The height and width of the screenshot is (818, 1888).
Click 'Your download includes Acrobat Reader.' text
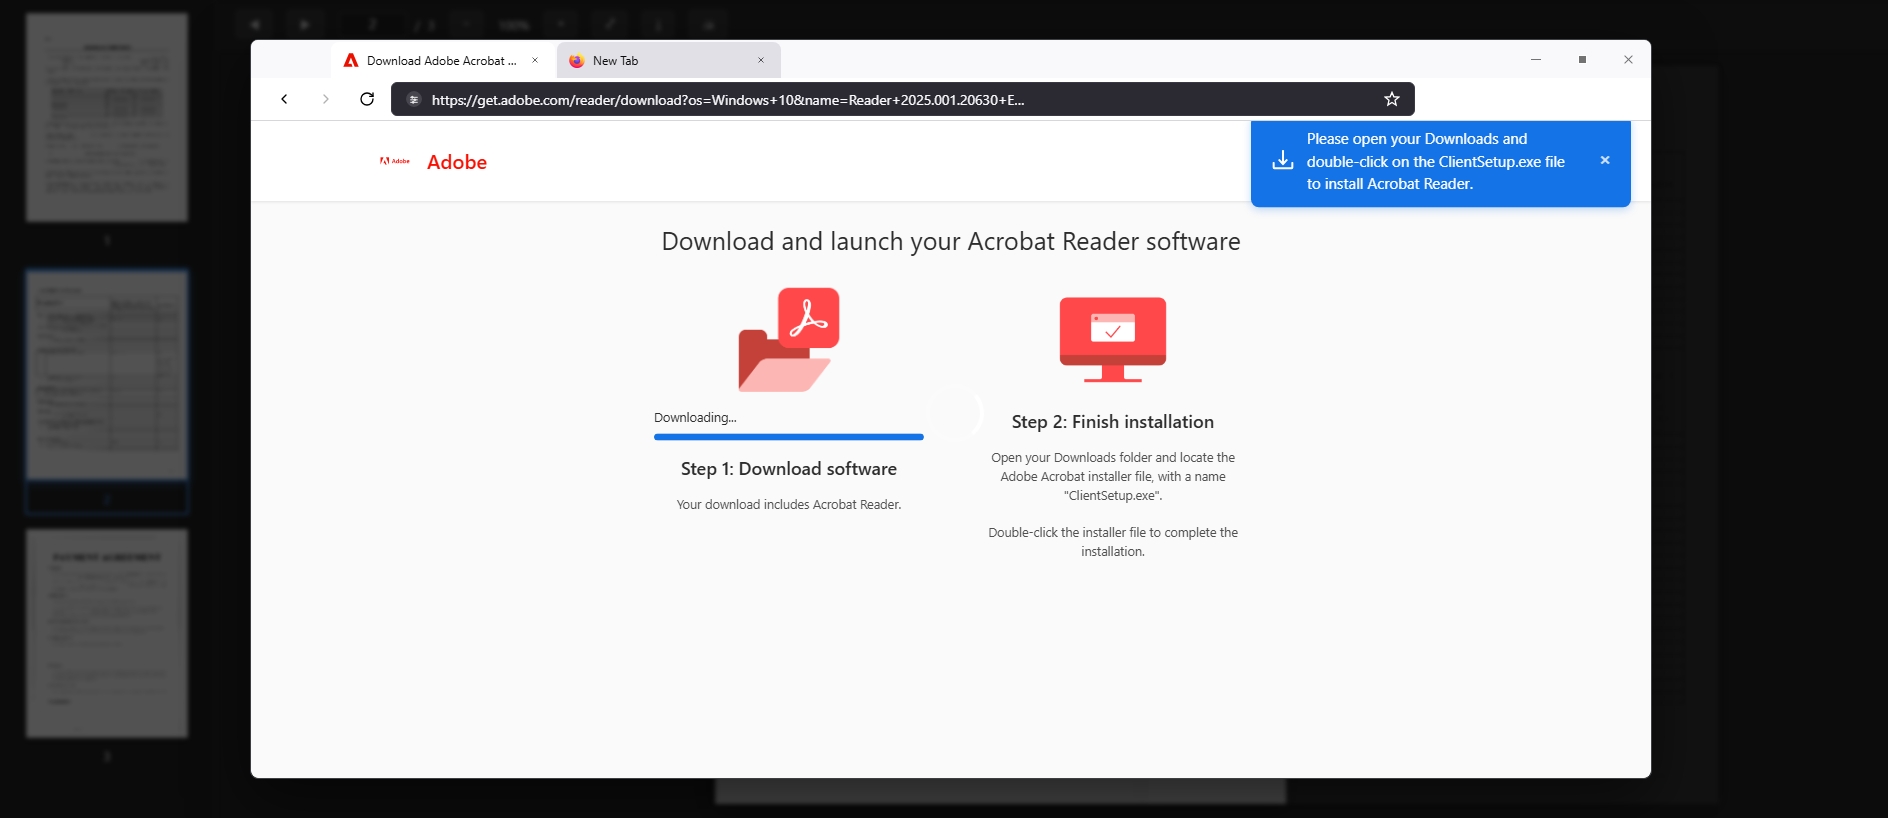pos(789,505)
